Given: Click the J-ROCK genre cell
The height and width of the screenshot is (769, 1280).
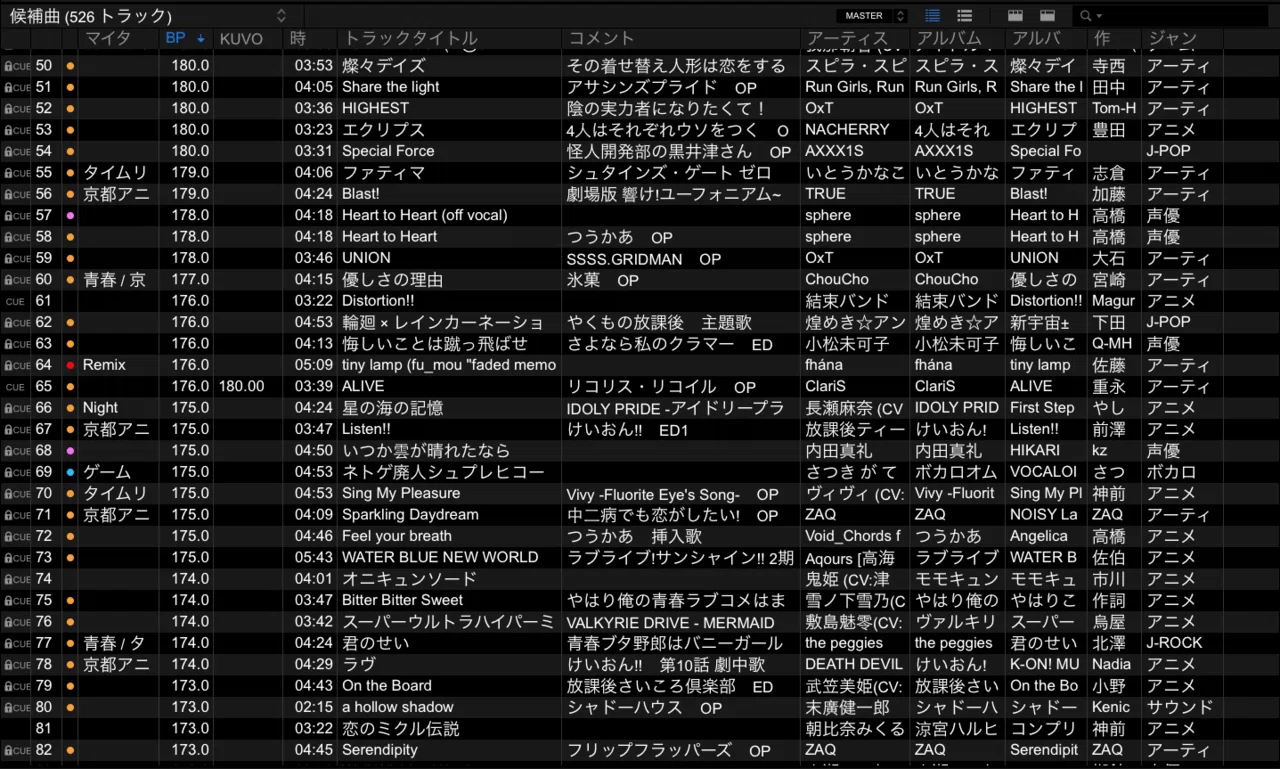Looking at the screenshot, I should coord(1174,643).
